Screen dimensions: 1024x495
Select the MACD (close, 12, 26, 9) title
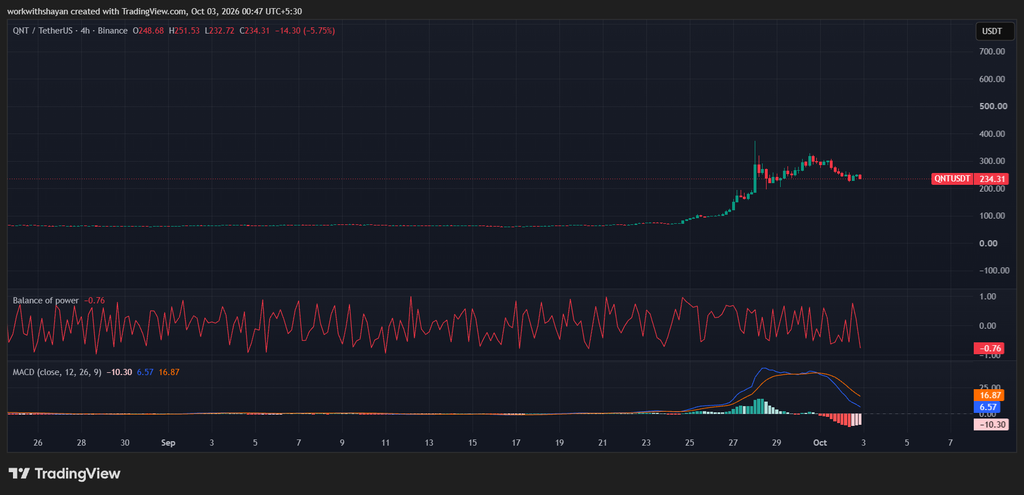58,372
